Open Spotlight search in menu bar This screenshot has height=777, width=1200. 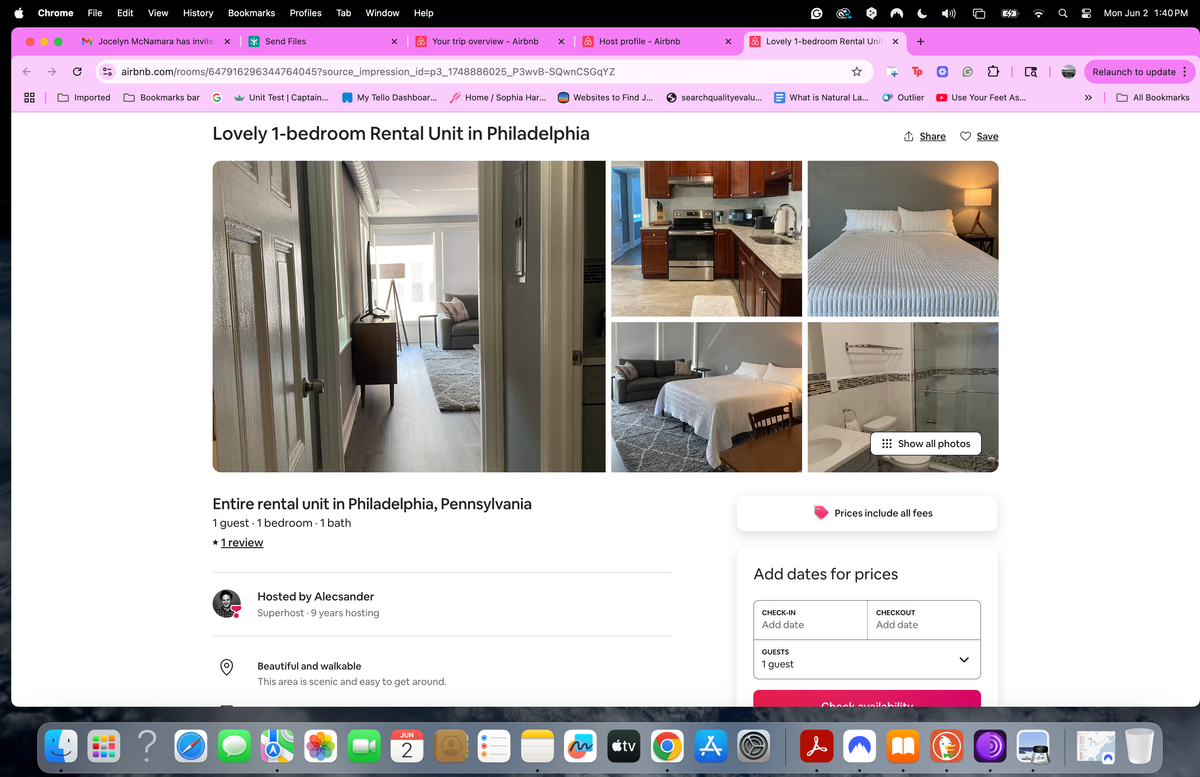click(x=1062, y=13)
